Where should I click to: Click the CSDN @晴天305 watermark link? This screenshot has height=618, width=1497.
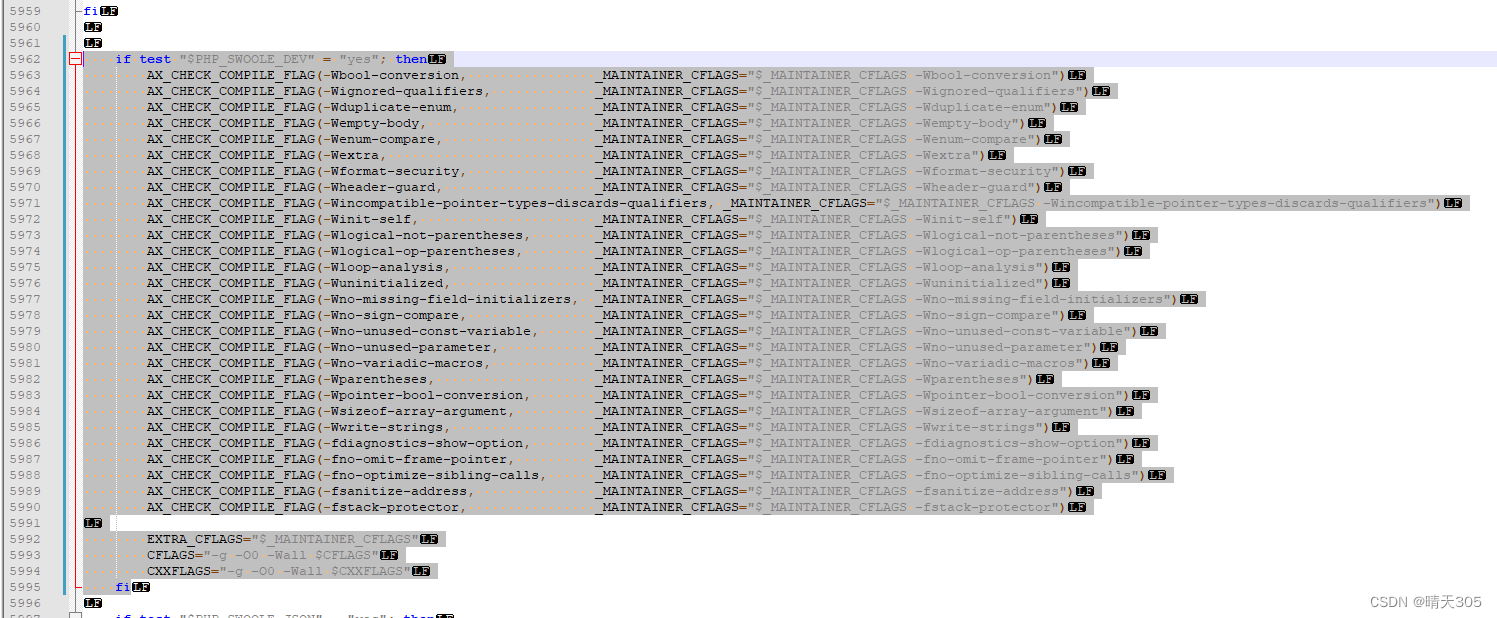coord(1424,601)
